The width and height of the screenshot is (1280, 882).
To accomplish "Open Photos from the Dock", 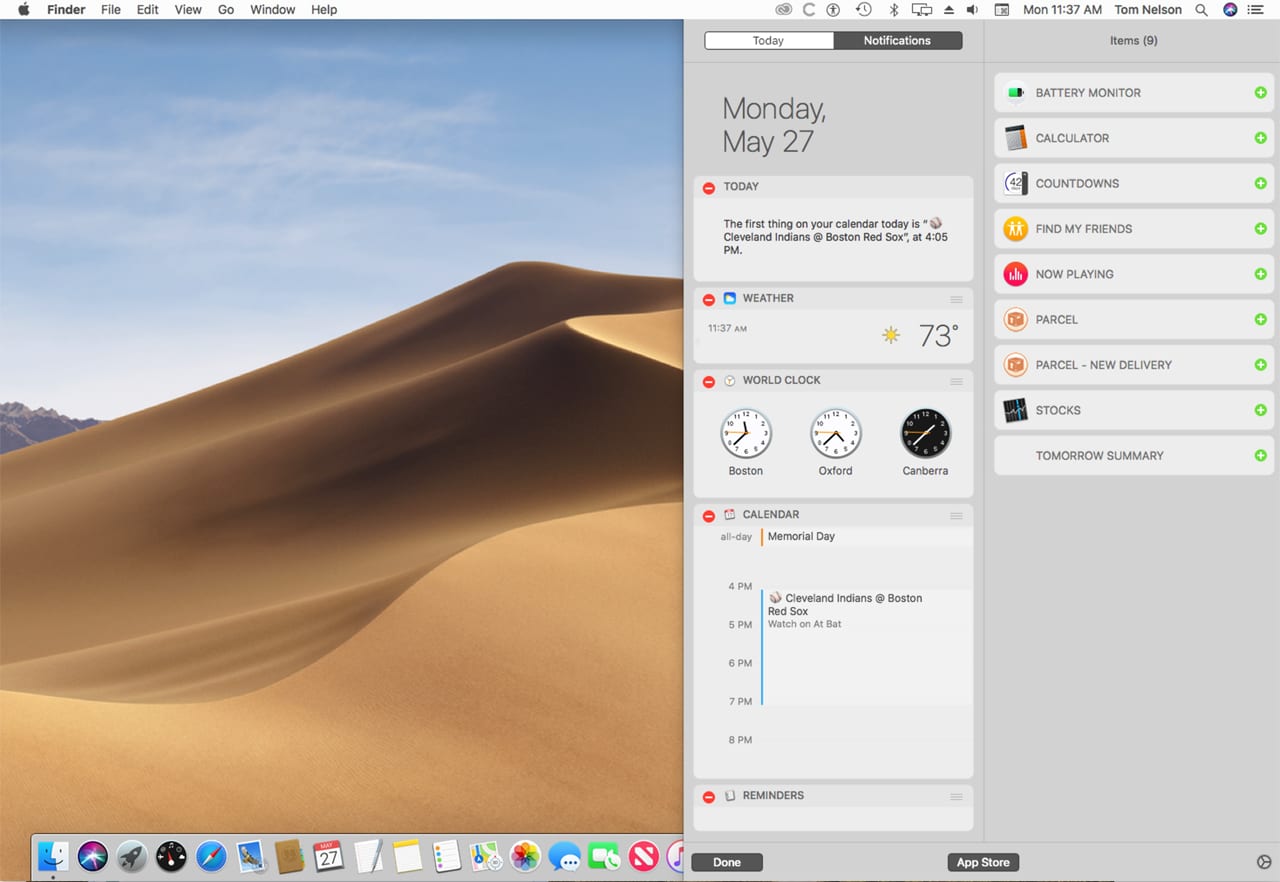I will (x=525, y=856).
